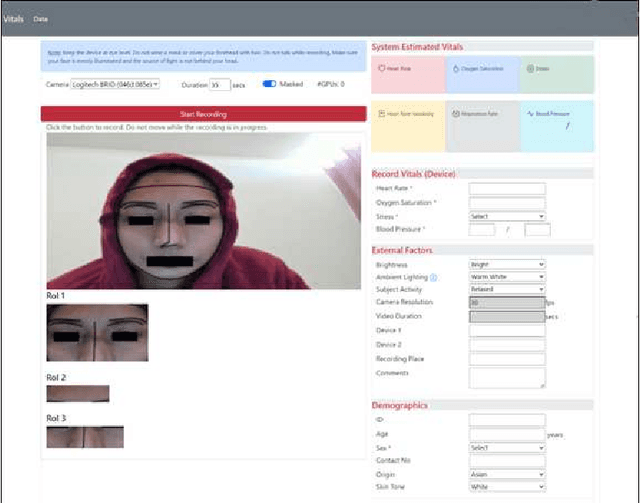Toggle the Masked switch
This screenshot has height=503, width=640.
269,84
